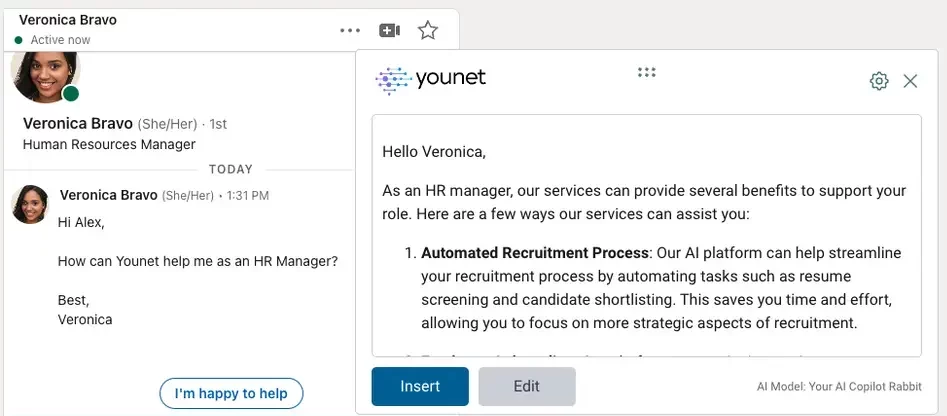
Task: Star the Veronica Bravo conversation
Action: pos(428,30)
